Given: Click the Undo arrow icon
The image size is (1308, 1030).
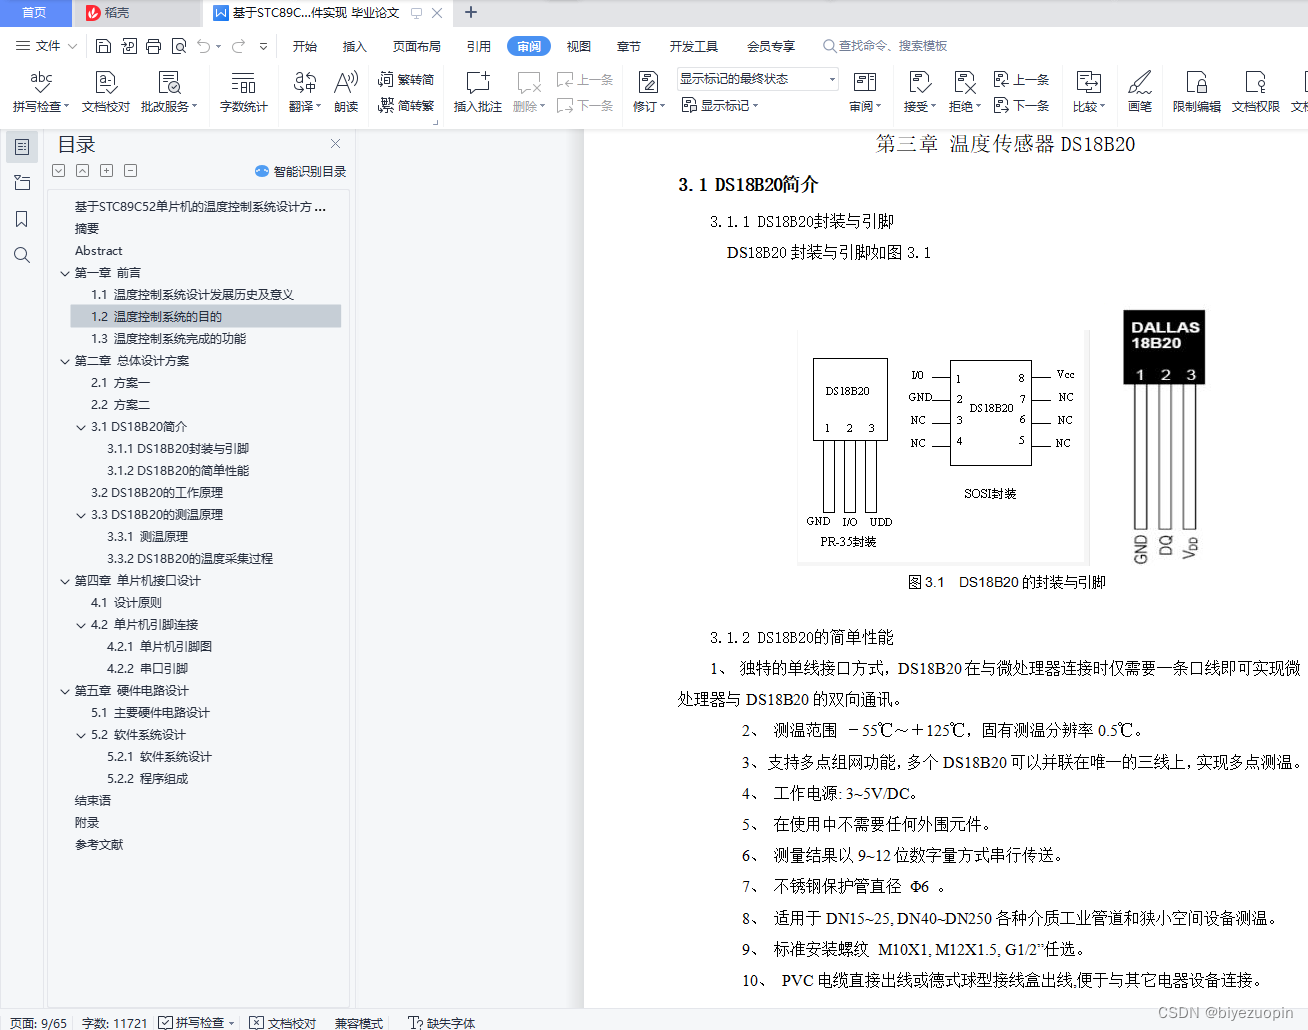Looking at the screenshot, I should 204,46.
